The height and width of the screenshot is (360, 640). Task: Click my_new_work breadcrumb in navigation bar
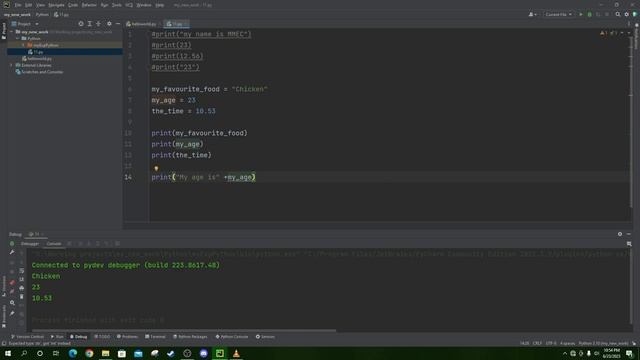17,15
